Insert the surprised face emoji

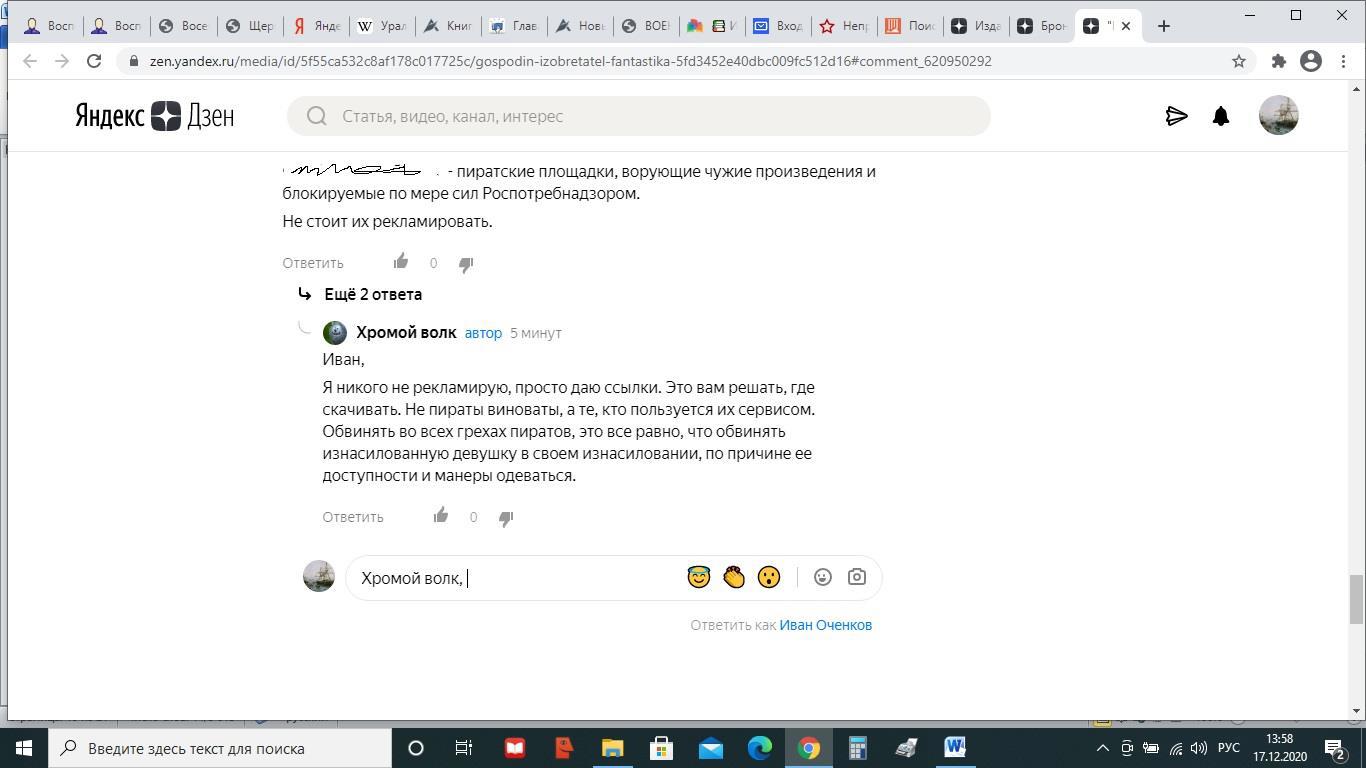point(769,577)
